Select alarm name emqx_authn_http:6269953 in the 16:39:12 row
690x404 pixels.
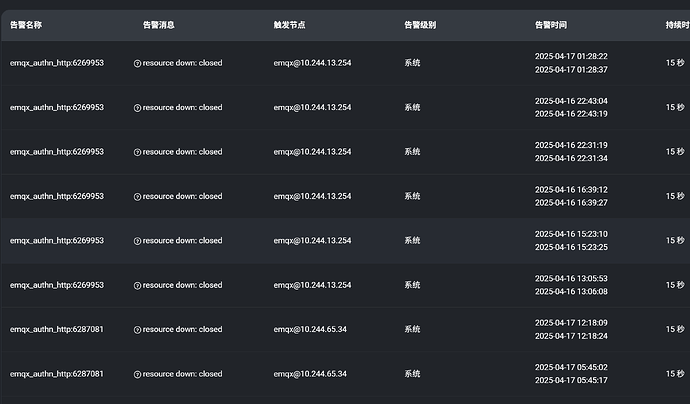(x=57, y=196)
